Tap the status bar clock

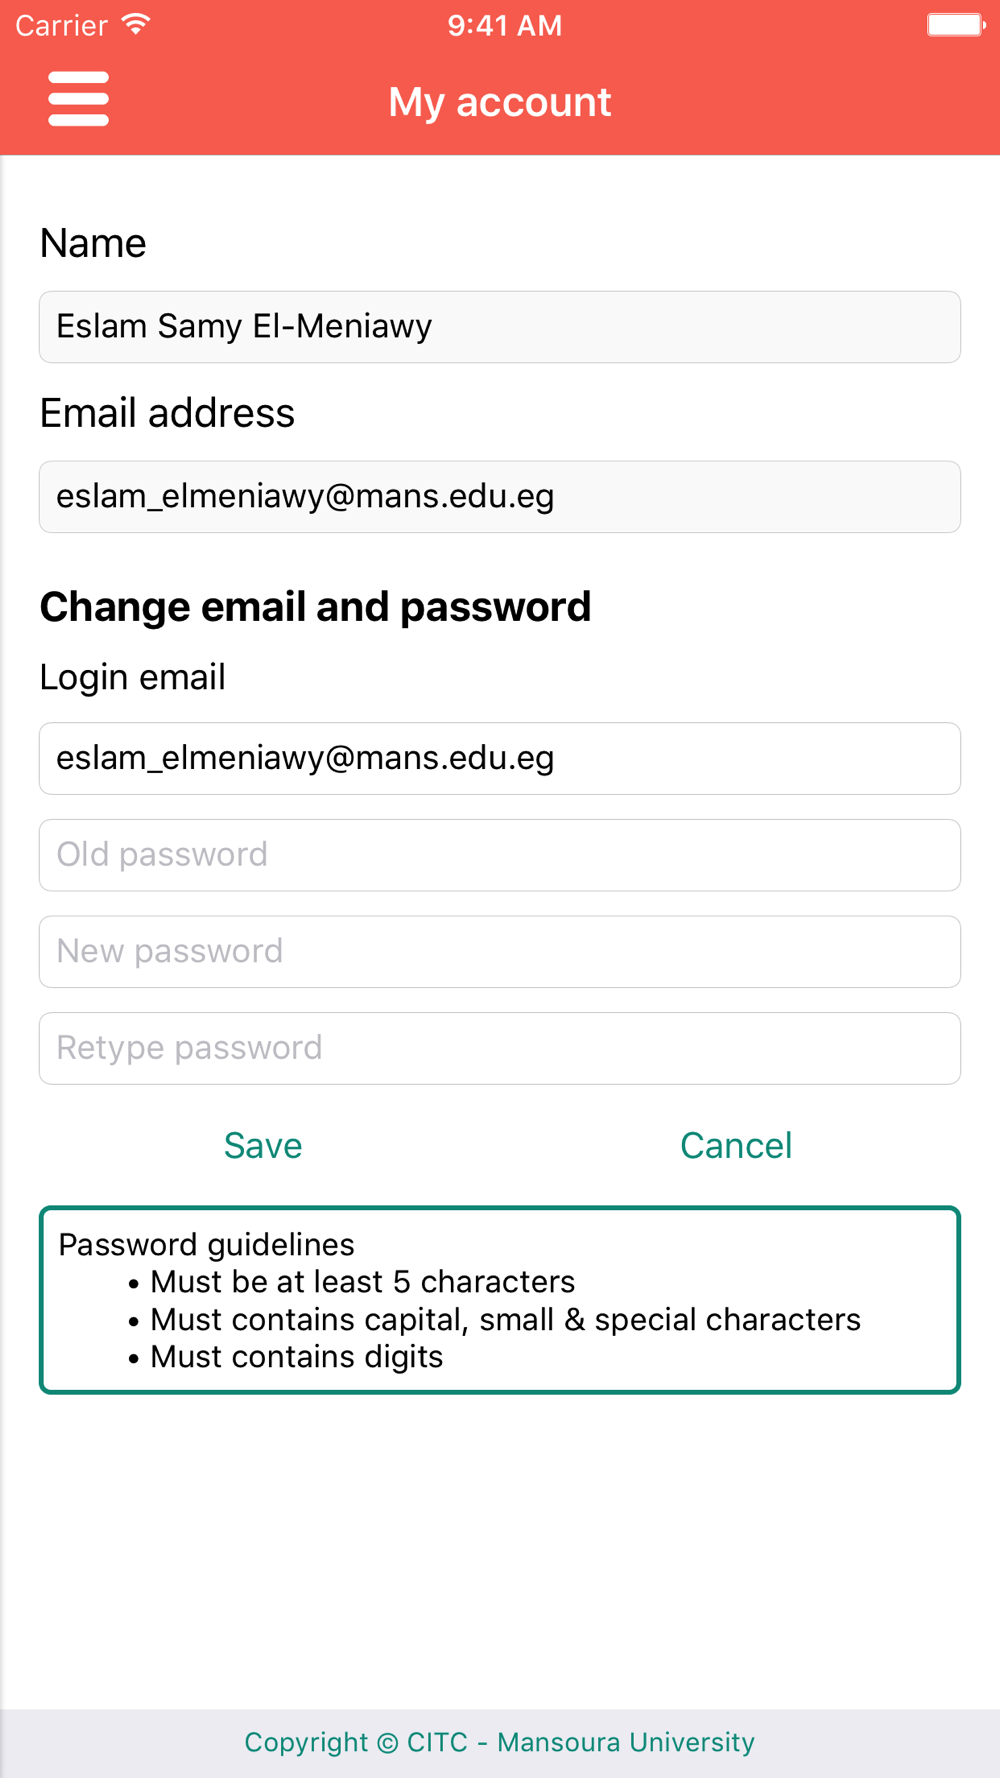(x=504, y=25)
